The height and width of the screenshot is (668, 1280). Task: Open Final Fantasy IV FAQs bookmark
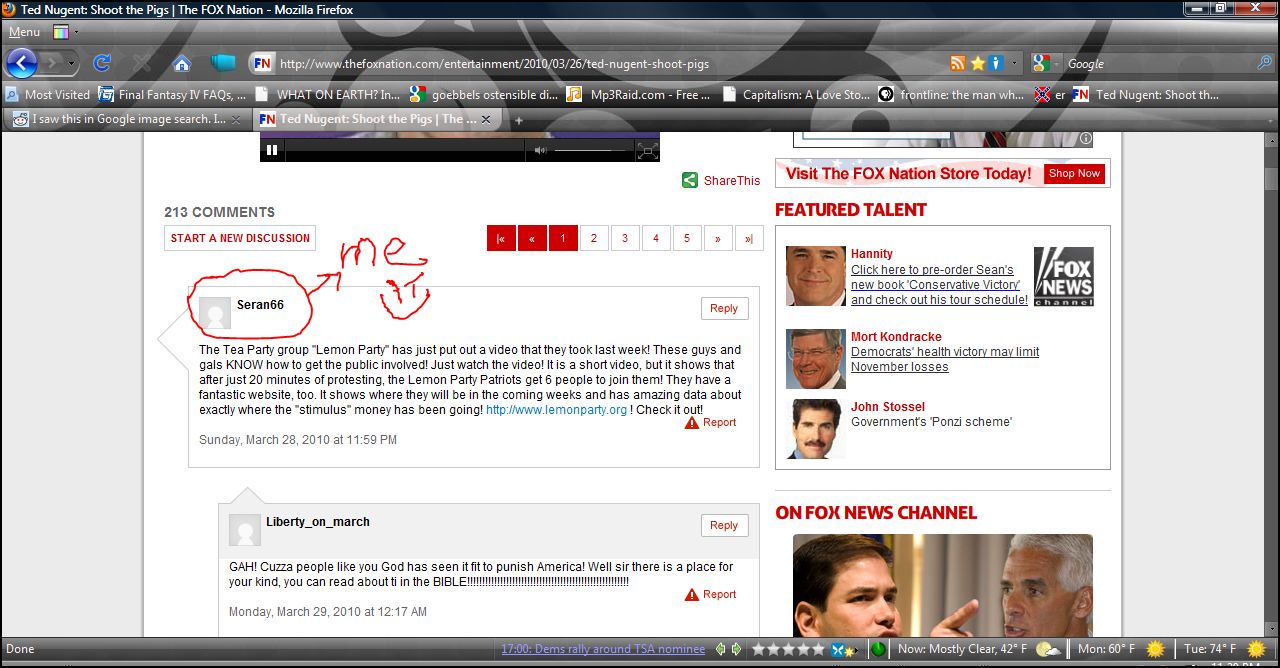(x=173, y=94)
